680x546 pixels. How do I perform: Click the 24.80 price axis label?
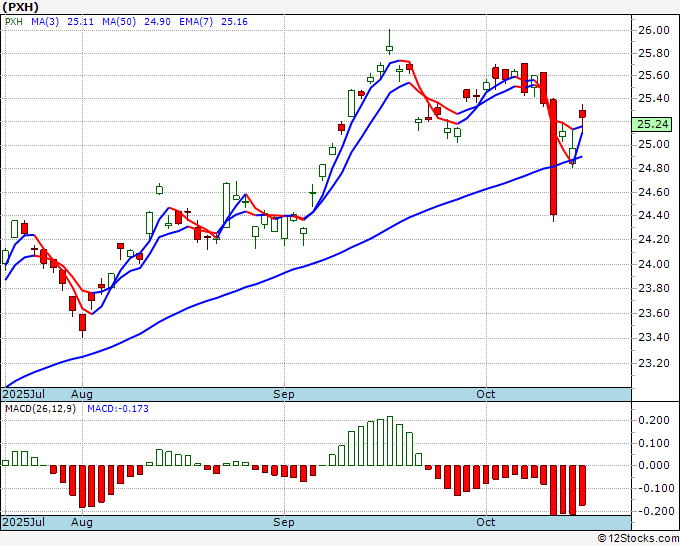(654, 168)
